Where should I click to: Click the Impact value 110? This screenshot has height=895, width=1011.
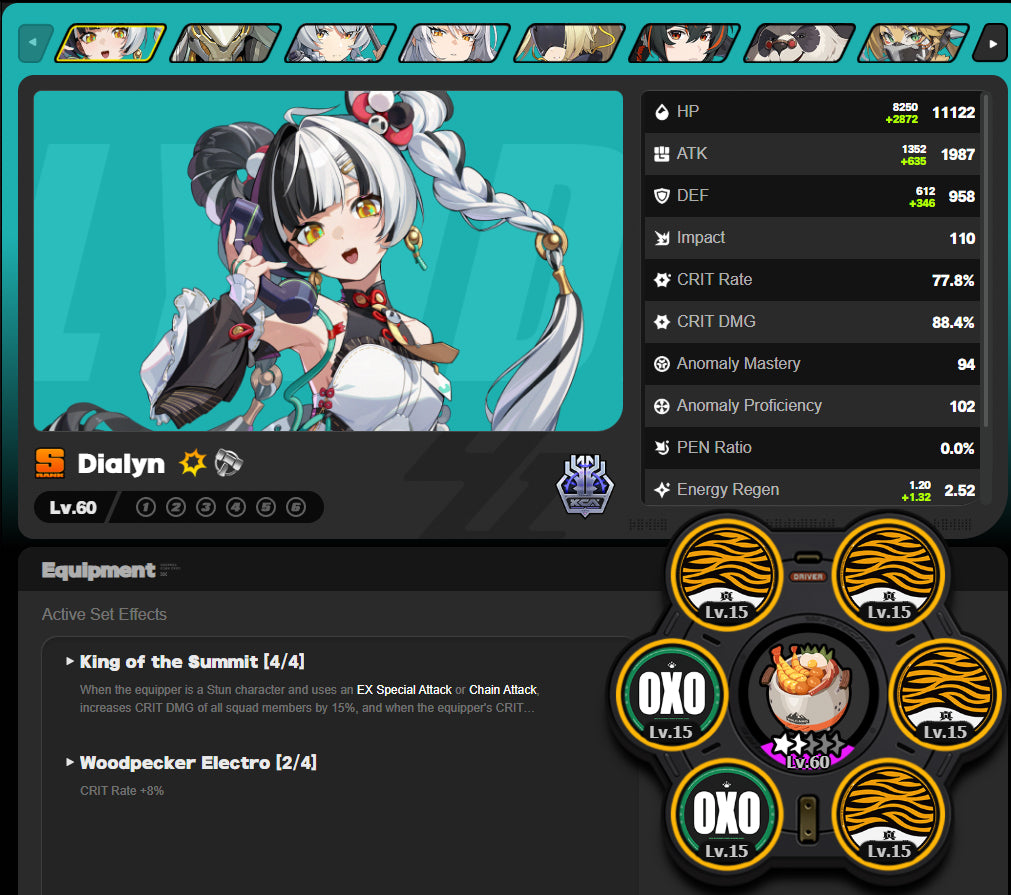962,239
